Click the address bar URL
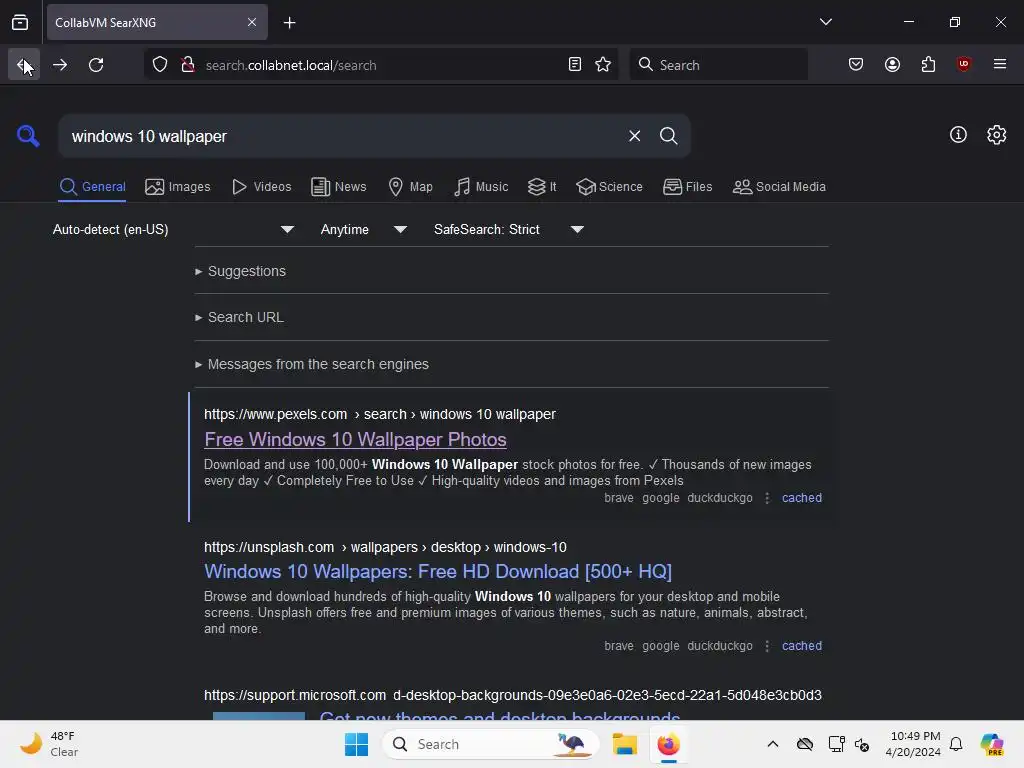The width and height of the screenshot is (1024, 768). [291, 65]
